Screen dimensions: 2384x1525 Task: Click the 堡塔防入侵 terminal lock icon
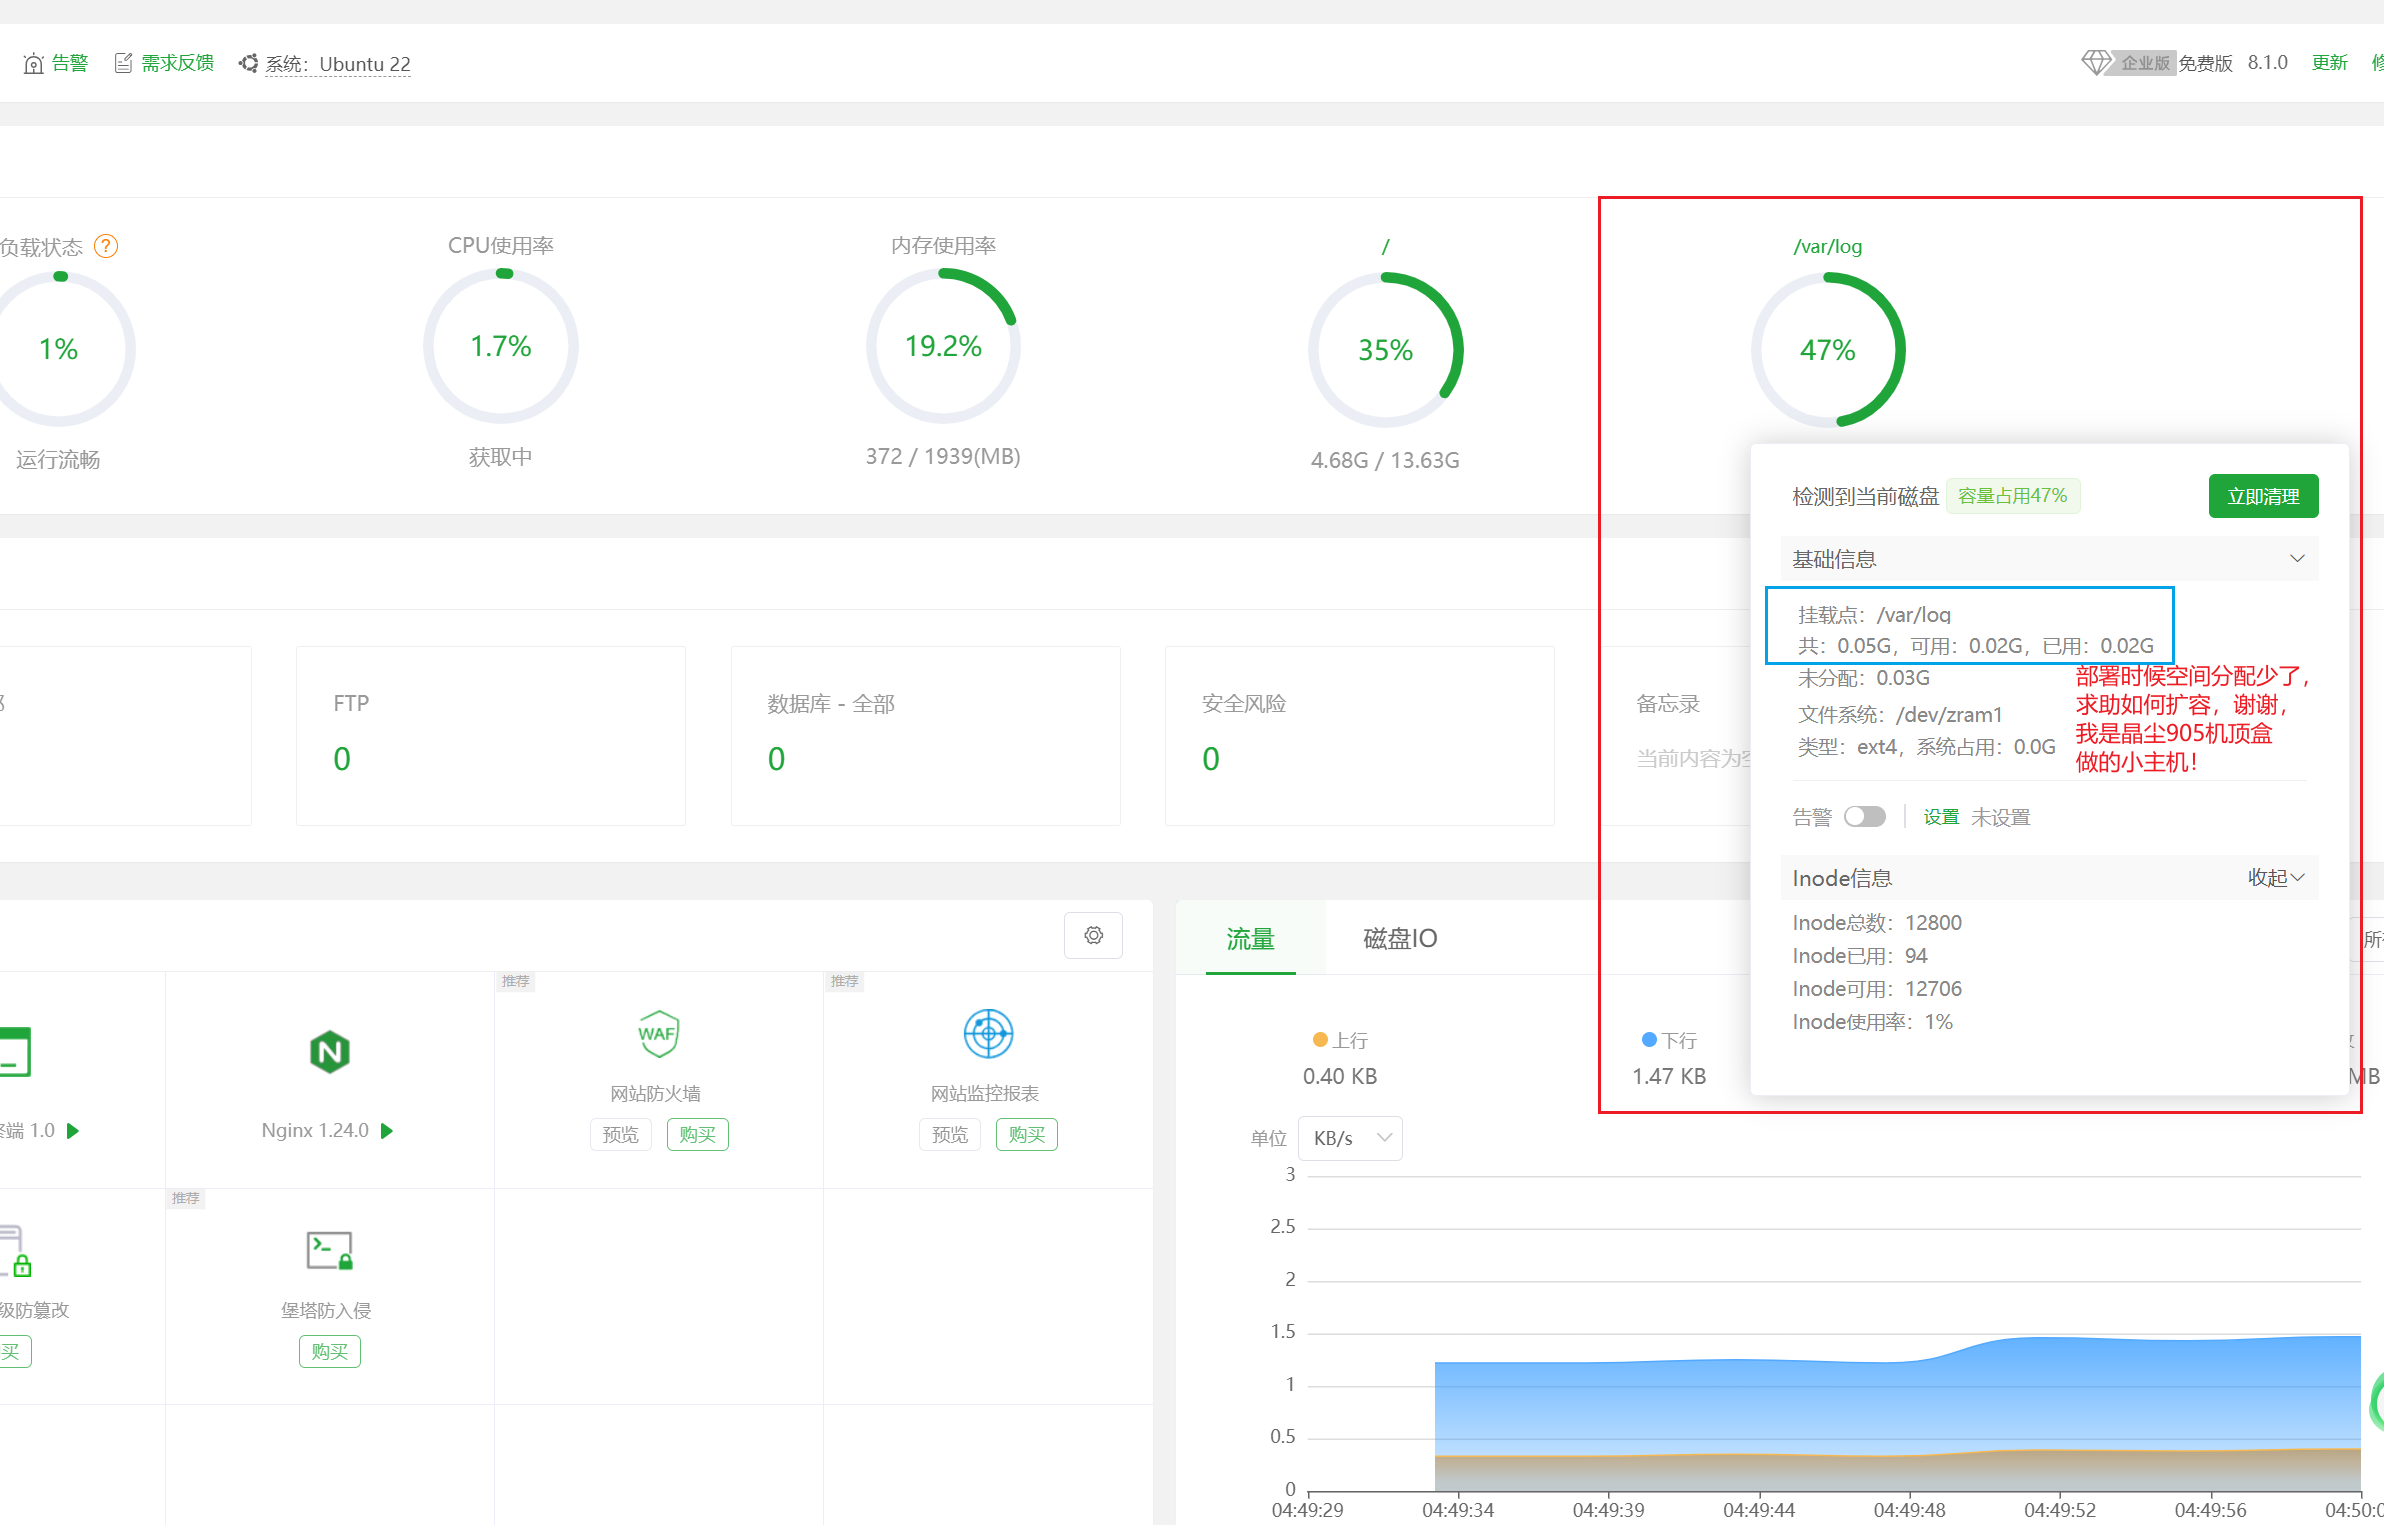(329, 1250)
